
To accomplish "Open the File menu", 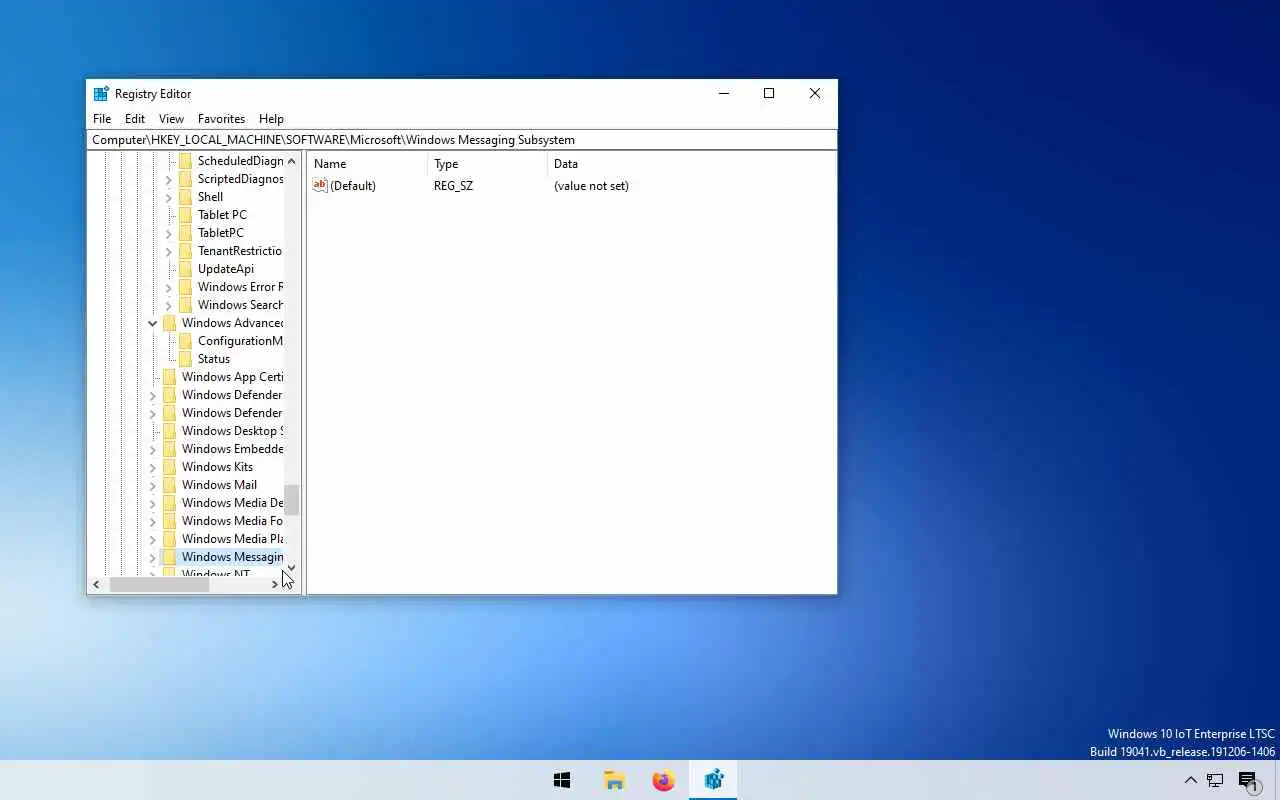I will [x=102, y=118].
